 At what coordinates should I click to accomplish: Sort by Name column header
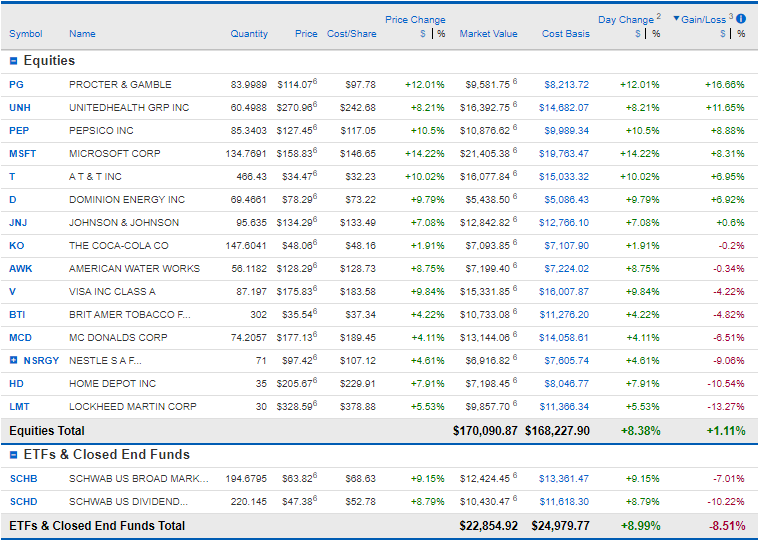point(82,34)
